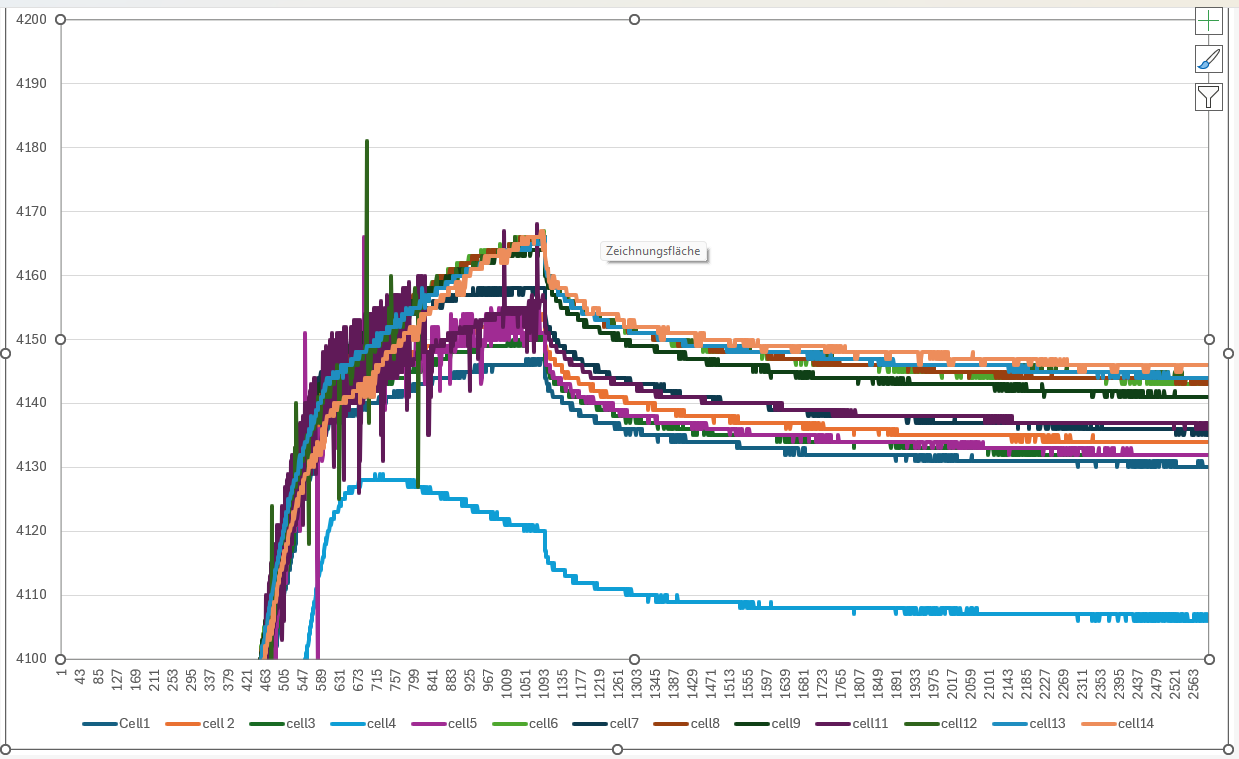1239x759 pixels.
Task: Click the 4190 vertical axis label
Action: (31, 84)
